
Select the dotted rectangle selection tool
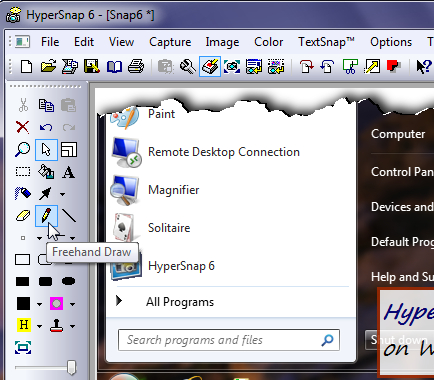coord(23,172)
